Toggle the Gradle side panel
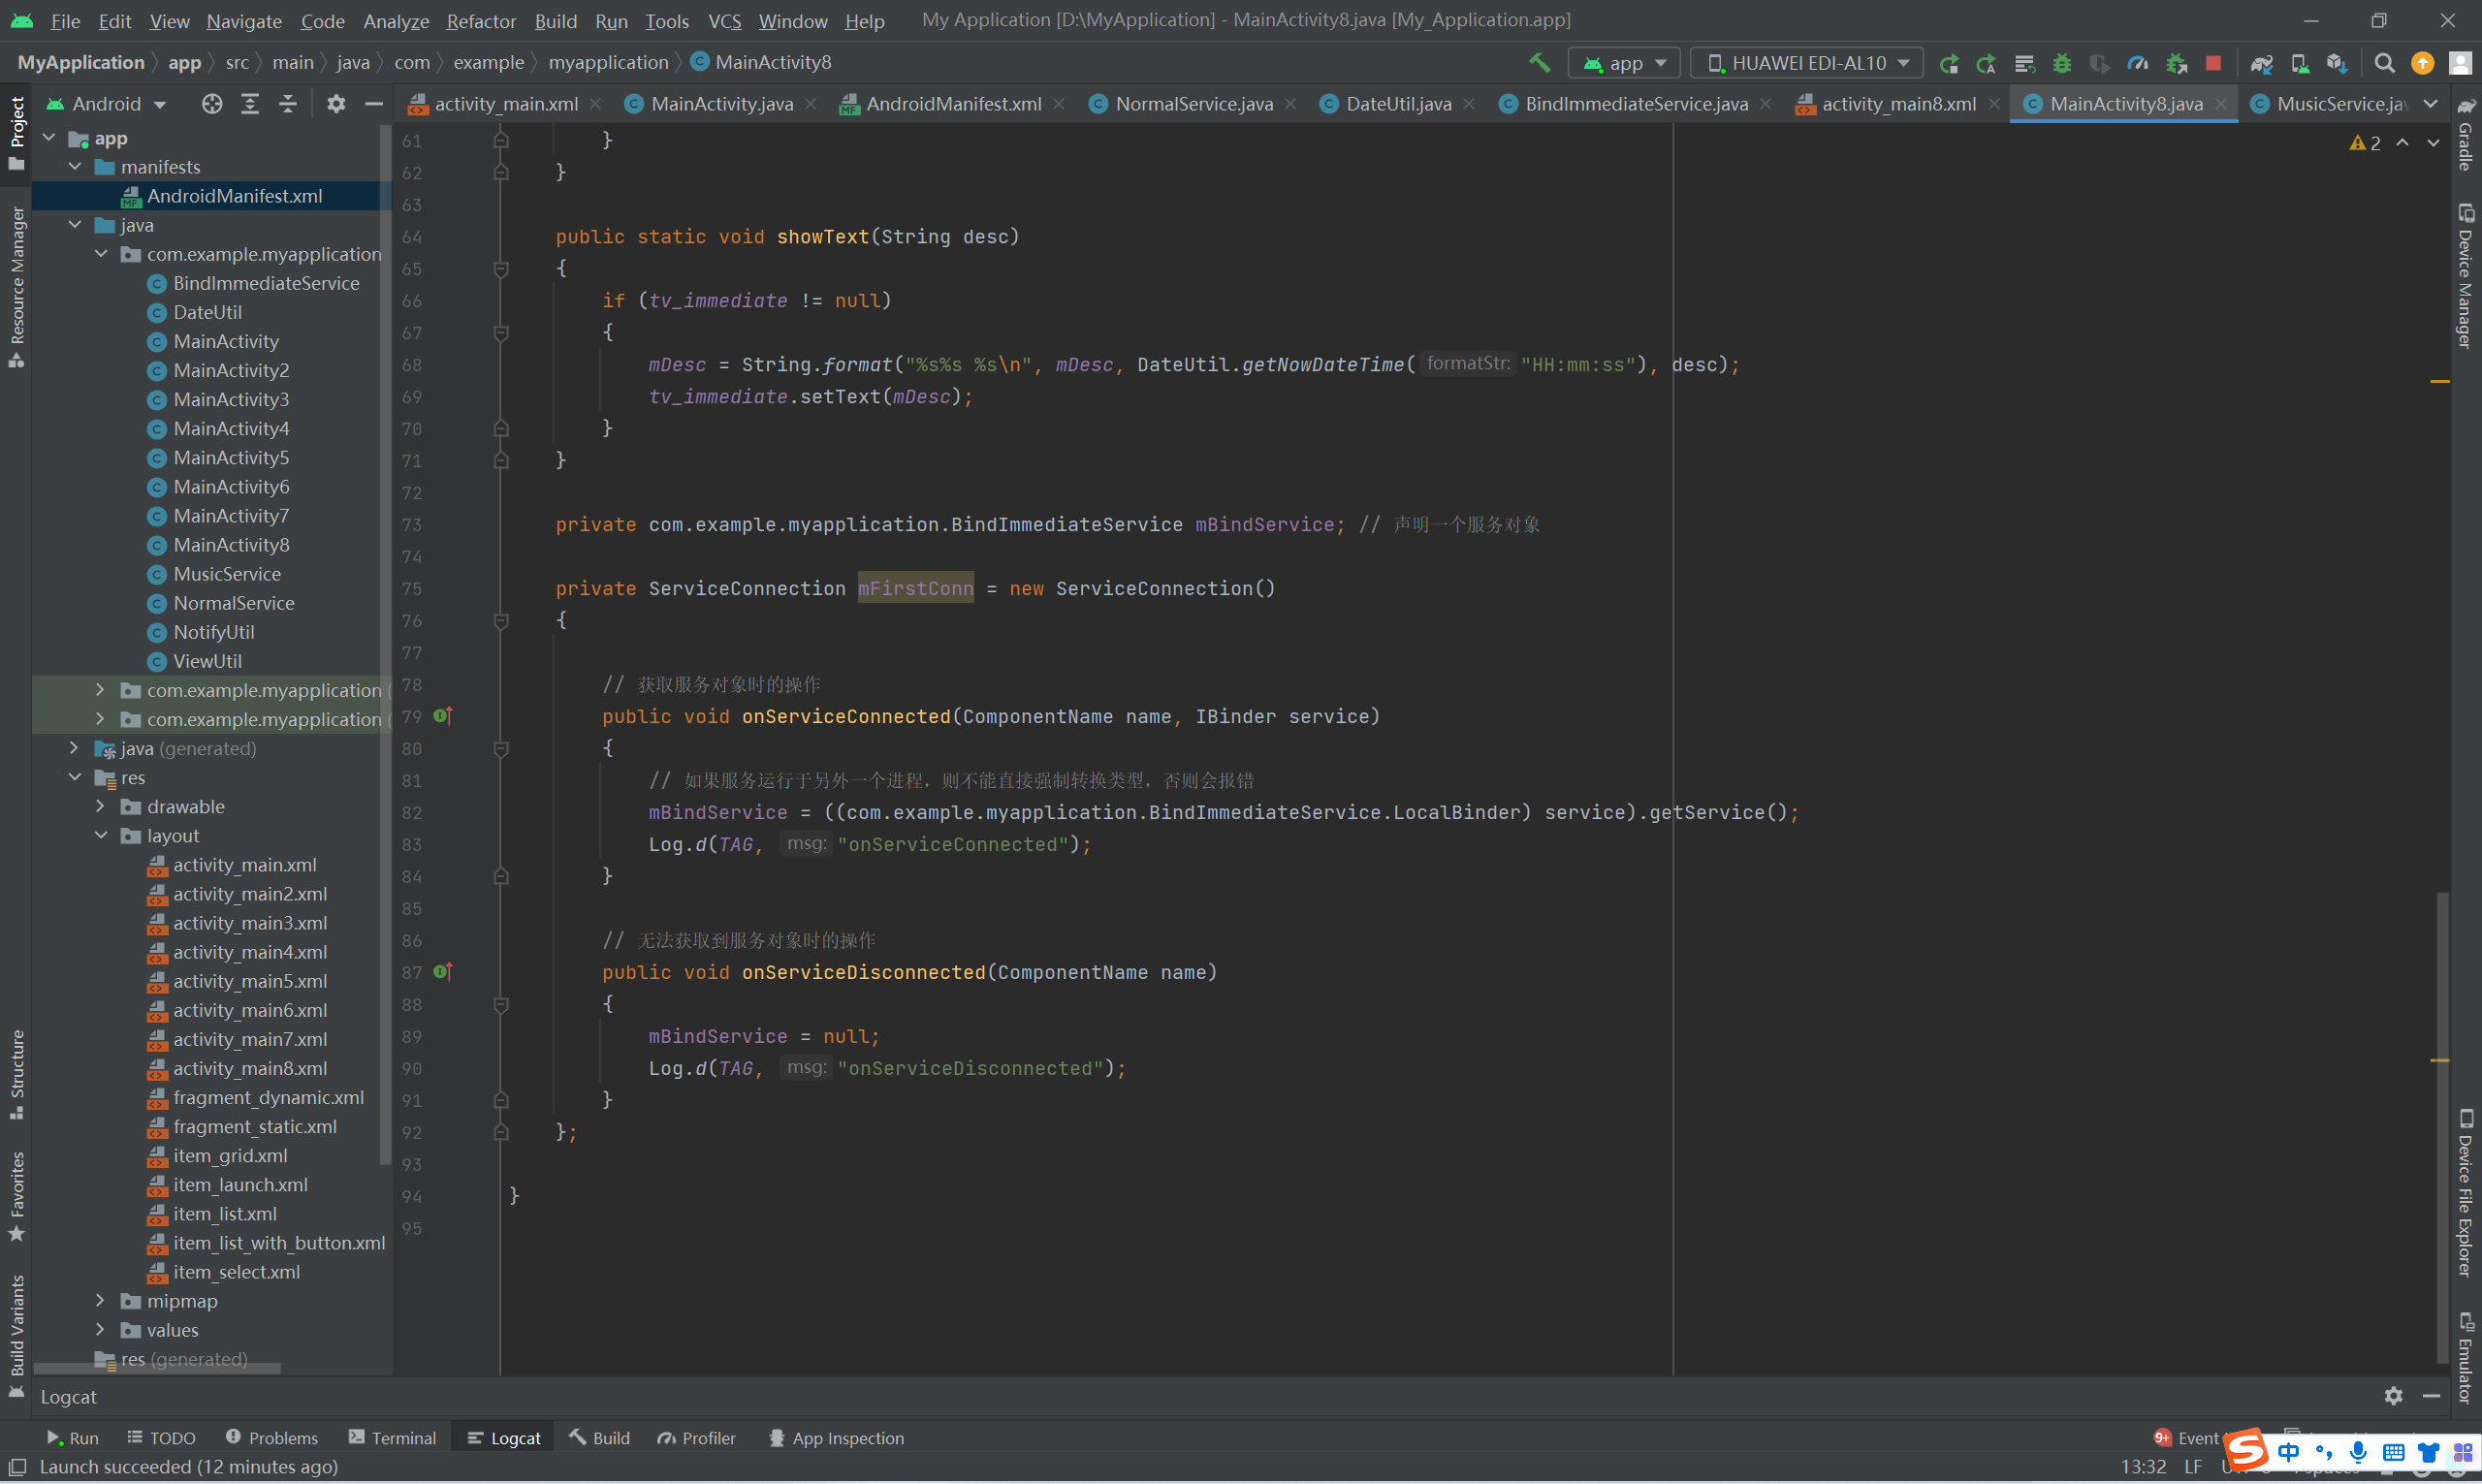 pos(2466,135)
